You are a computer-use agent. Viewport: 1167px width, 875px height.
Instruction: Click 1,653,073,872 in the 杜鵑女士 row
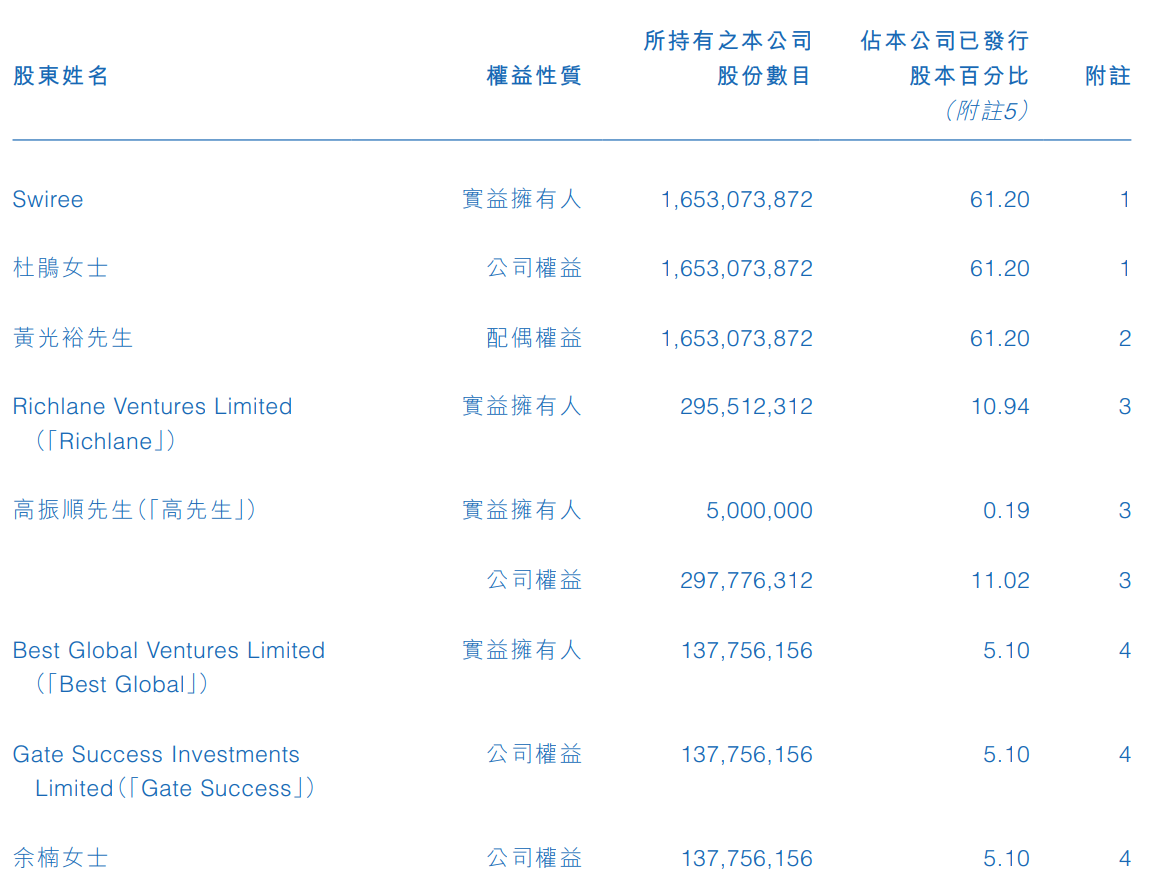click(737, 269)
